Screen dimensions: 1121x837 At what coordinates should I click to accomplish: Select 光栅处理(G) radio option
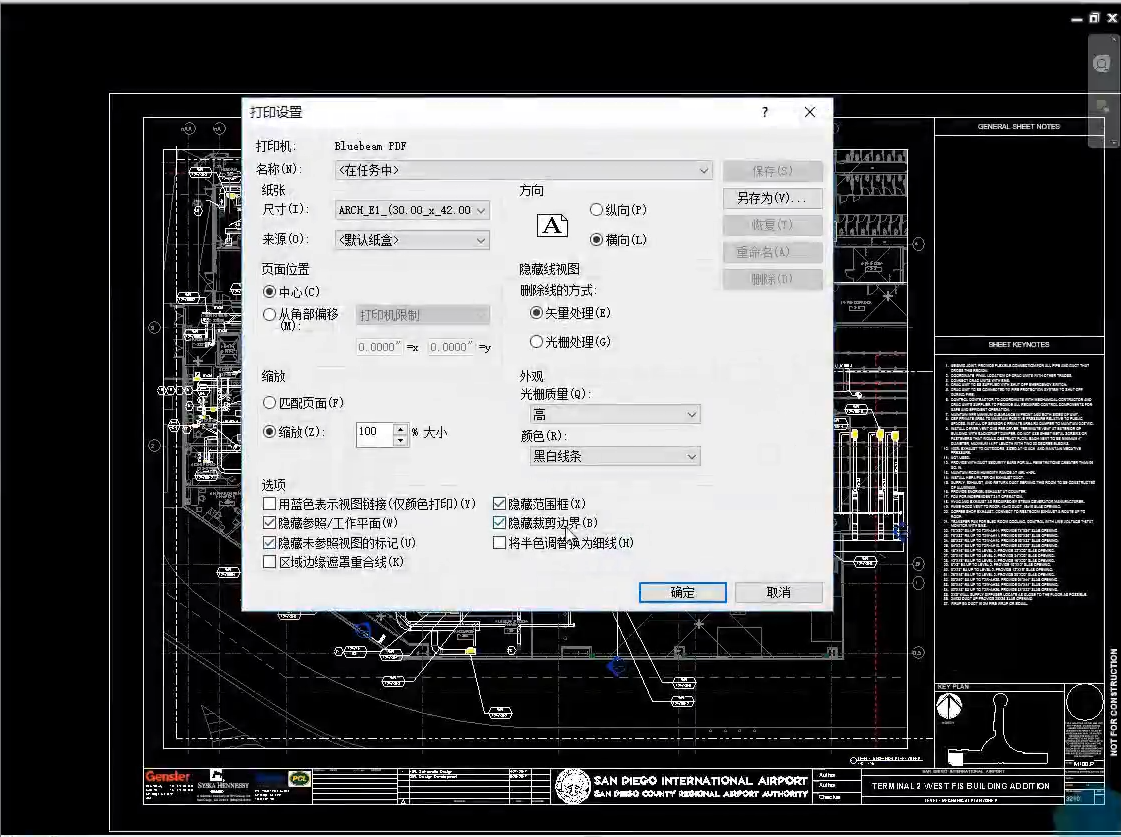tap(536, 342)
